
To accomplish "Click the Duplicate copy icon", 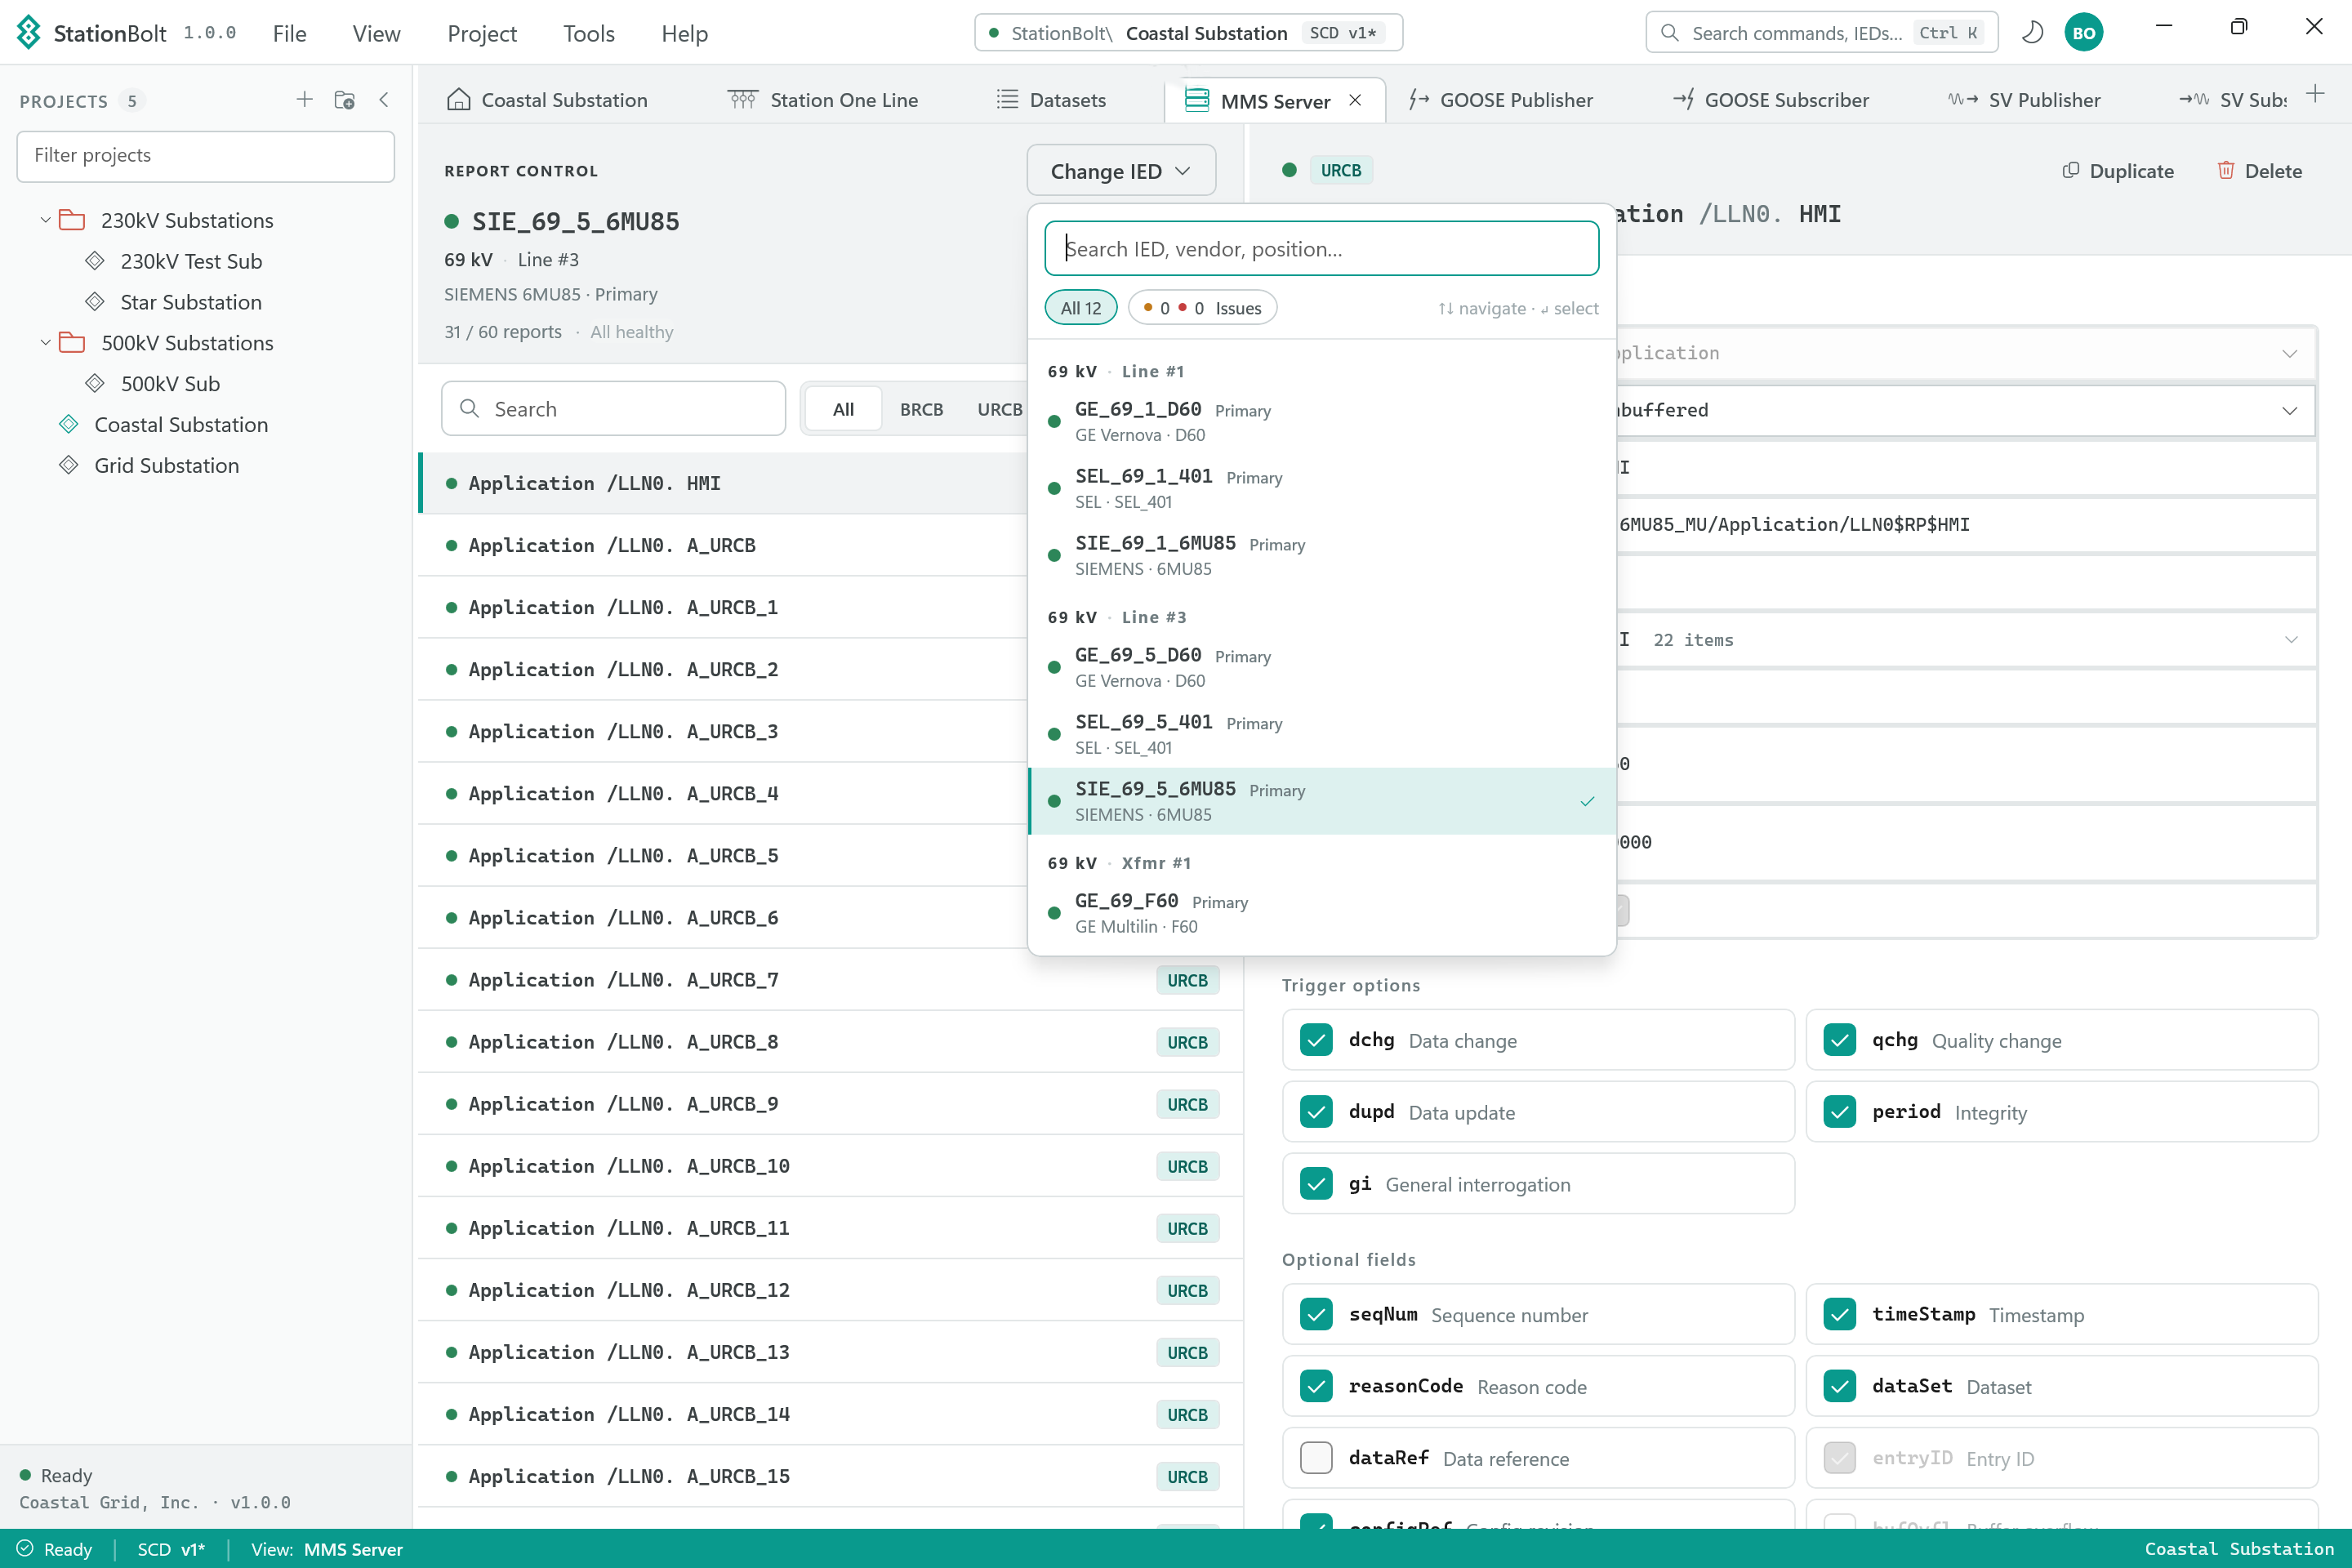I will point(2070,171).
